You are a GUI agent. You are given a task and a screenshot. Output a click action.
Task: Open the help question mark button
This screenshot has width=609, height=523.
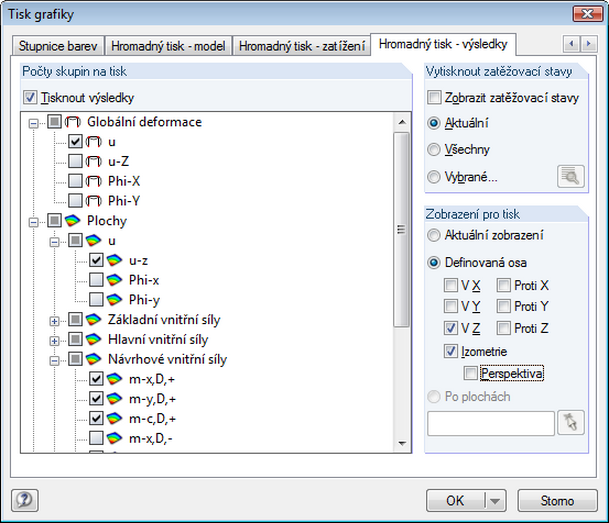tap(24, 500)
